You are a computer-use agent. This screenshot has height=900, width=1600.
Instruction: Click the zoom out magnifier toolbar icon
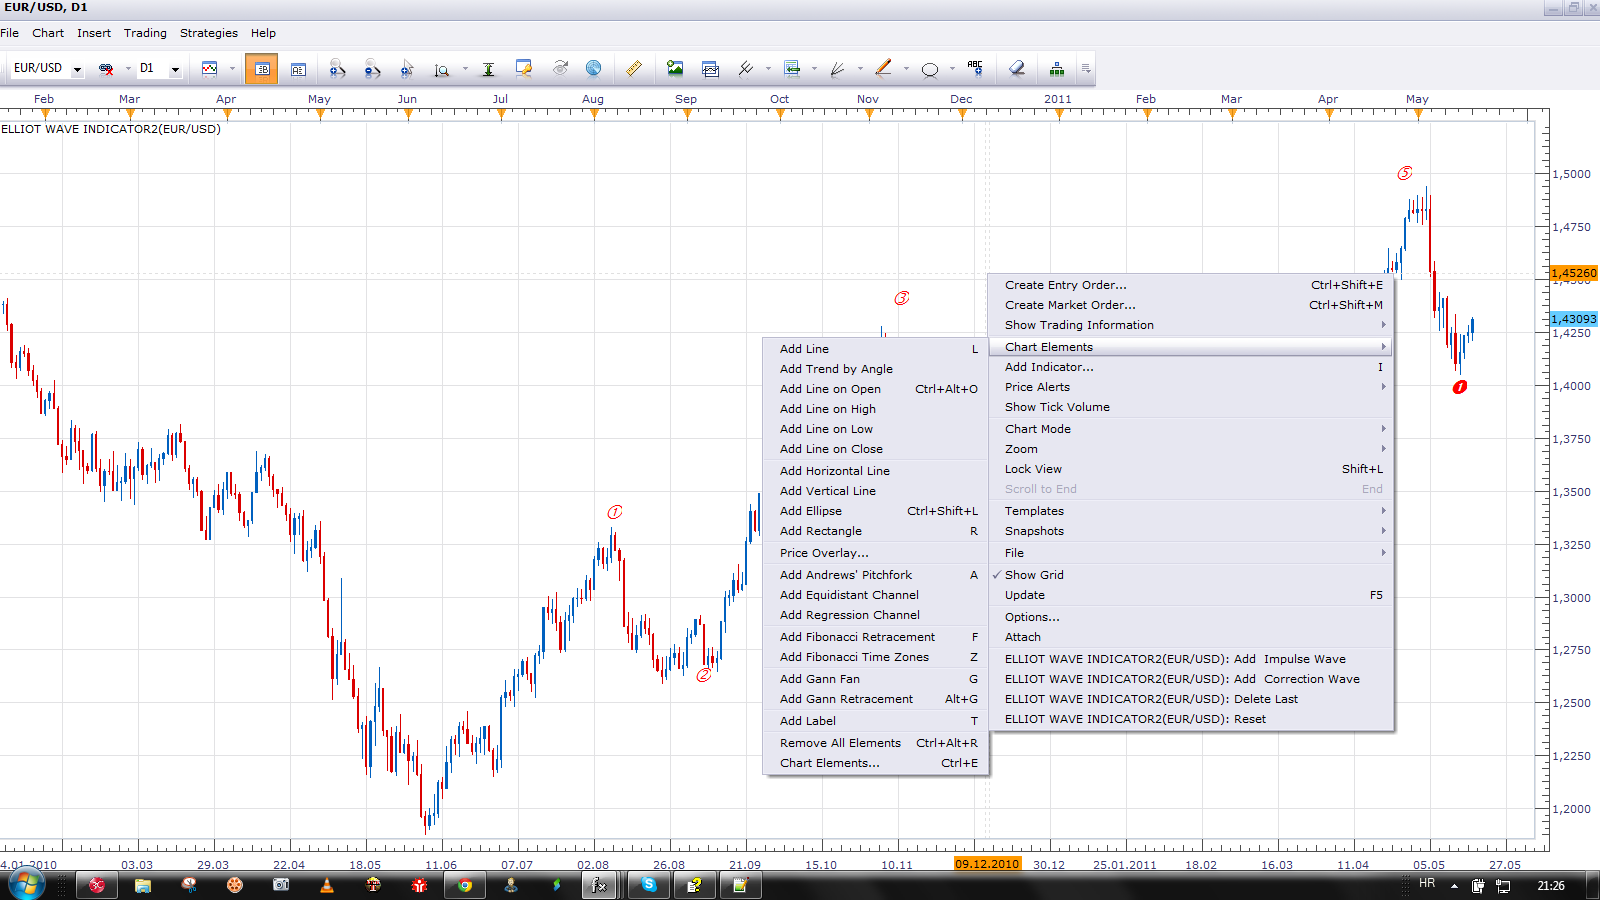(372, 69)
